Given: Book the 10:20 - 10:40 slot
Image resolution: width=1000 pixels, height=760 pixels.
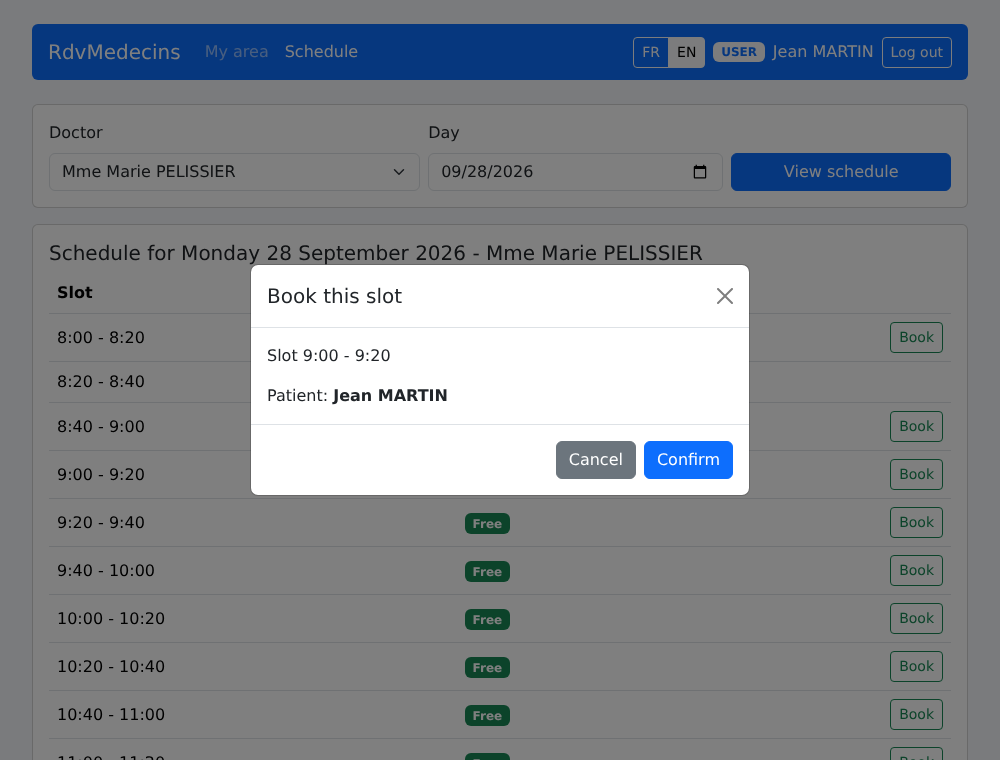Looking at the screenshot, I should (916, 666).
